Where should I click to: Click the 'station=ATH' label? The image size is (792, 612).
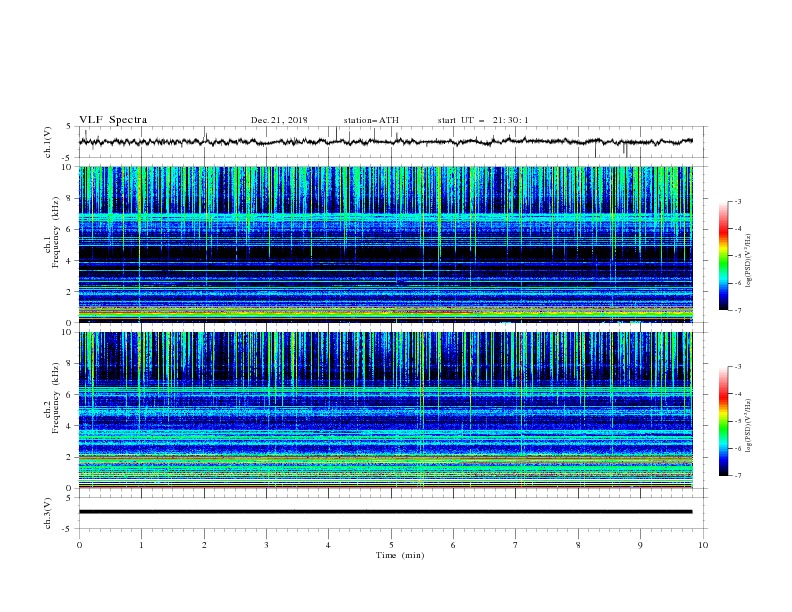[x=371, y=120]
